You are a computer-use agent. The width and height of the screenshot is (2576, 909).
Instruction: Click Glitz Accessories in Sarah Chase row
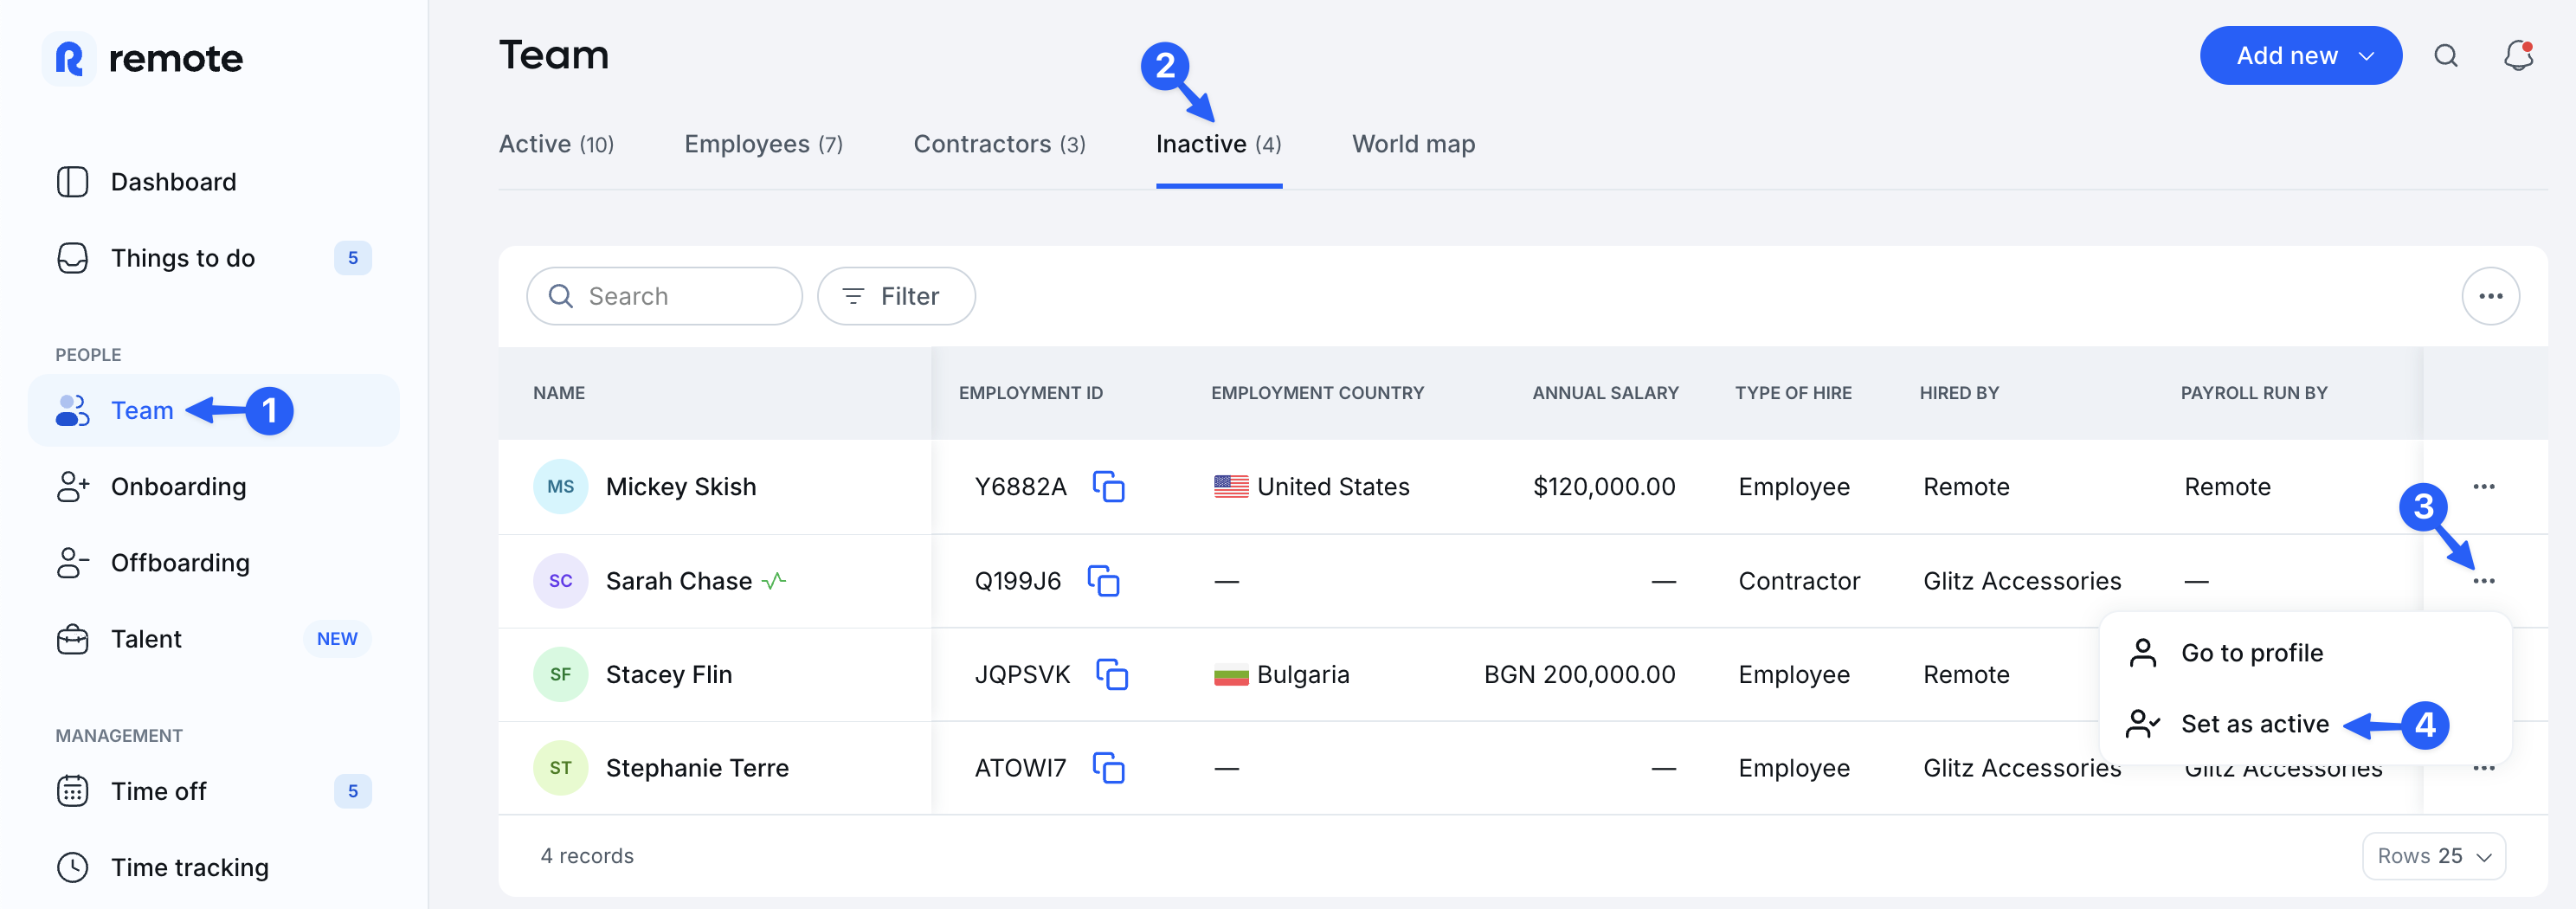(2022, 581)
